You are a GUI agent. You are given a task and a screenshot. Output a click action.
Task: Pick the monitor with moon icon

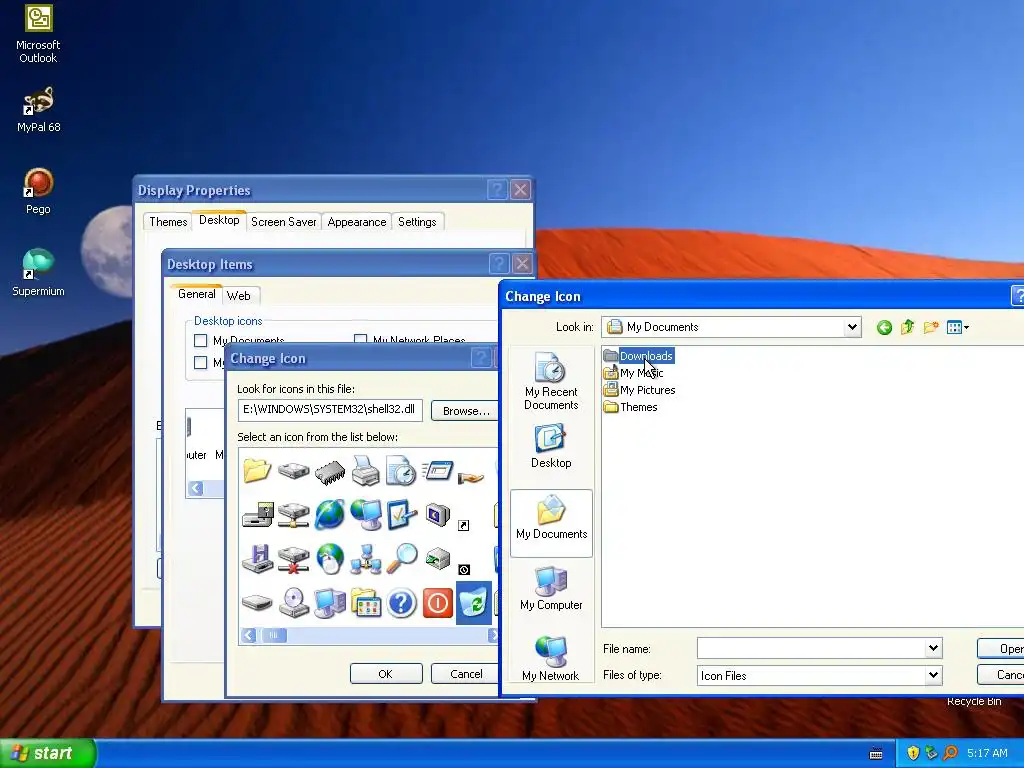click(438, 515)
